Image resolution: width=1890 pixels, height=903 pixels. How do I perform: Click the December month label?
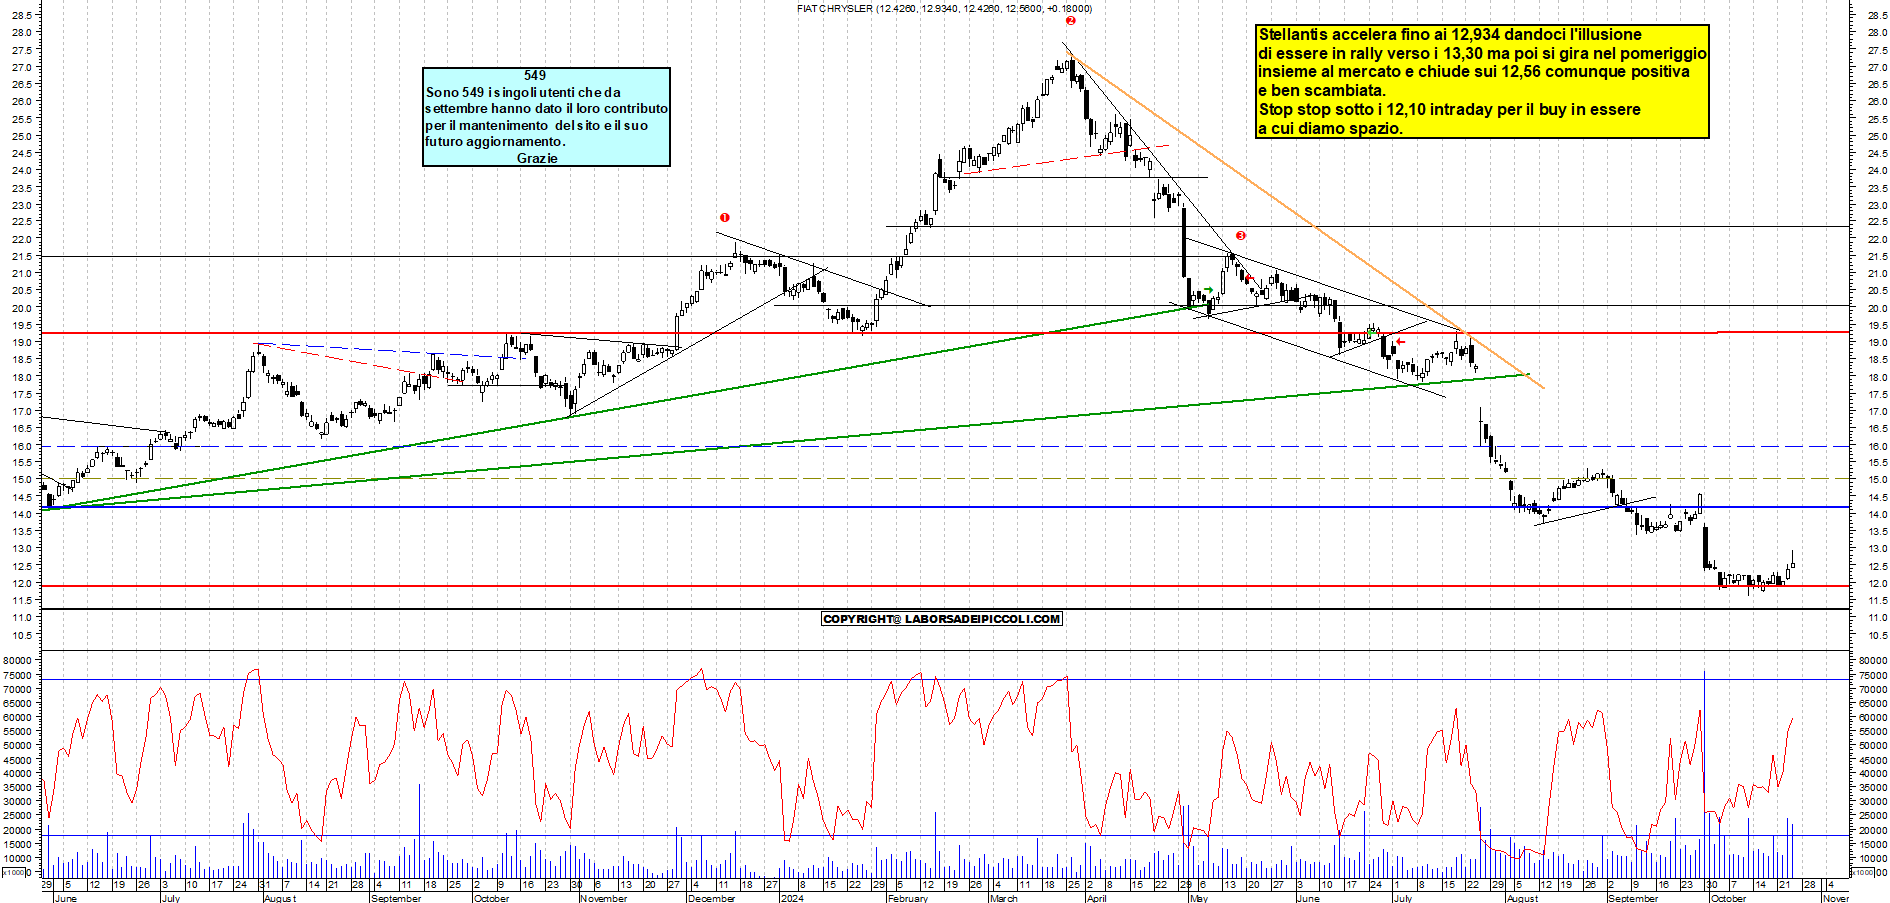(711, 898)
